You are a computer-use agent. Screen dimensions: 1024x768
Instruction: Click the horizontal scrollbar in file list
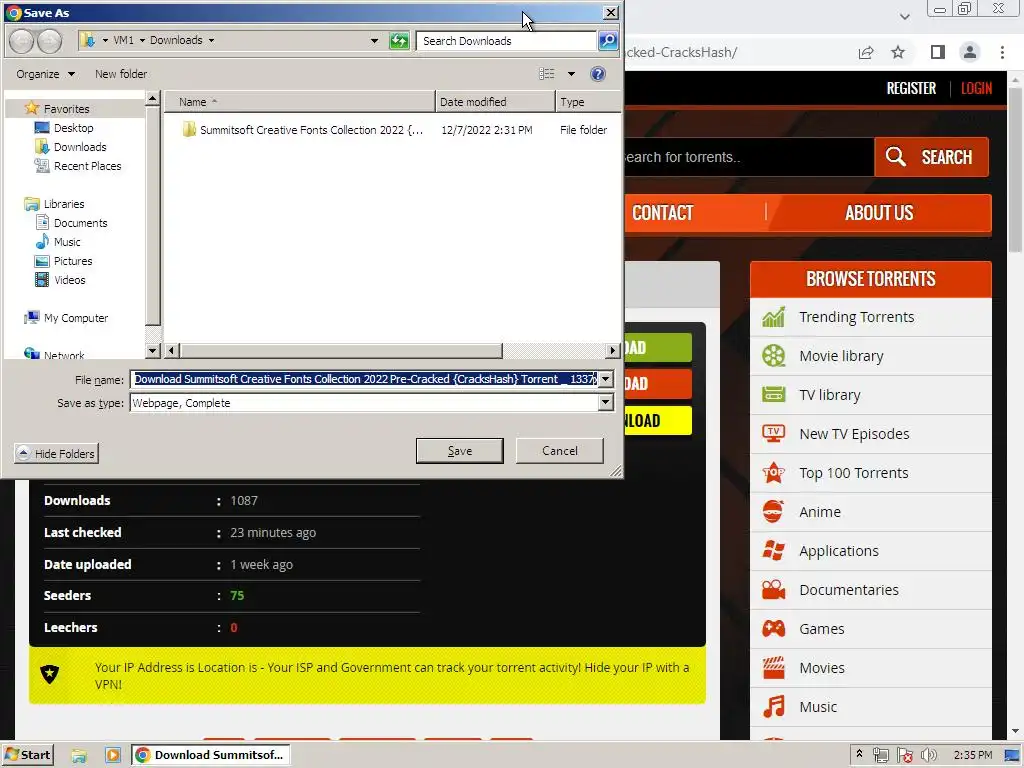coord(341,351)
